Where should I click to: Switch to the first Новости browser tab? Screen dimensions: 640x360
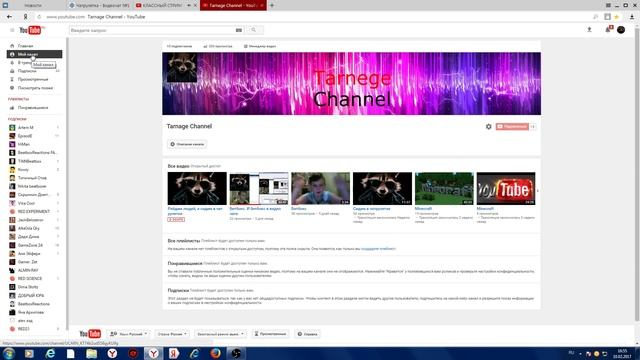tap(33, 5)
